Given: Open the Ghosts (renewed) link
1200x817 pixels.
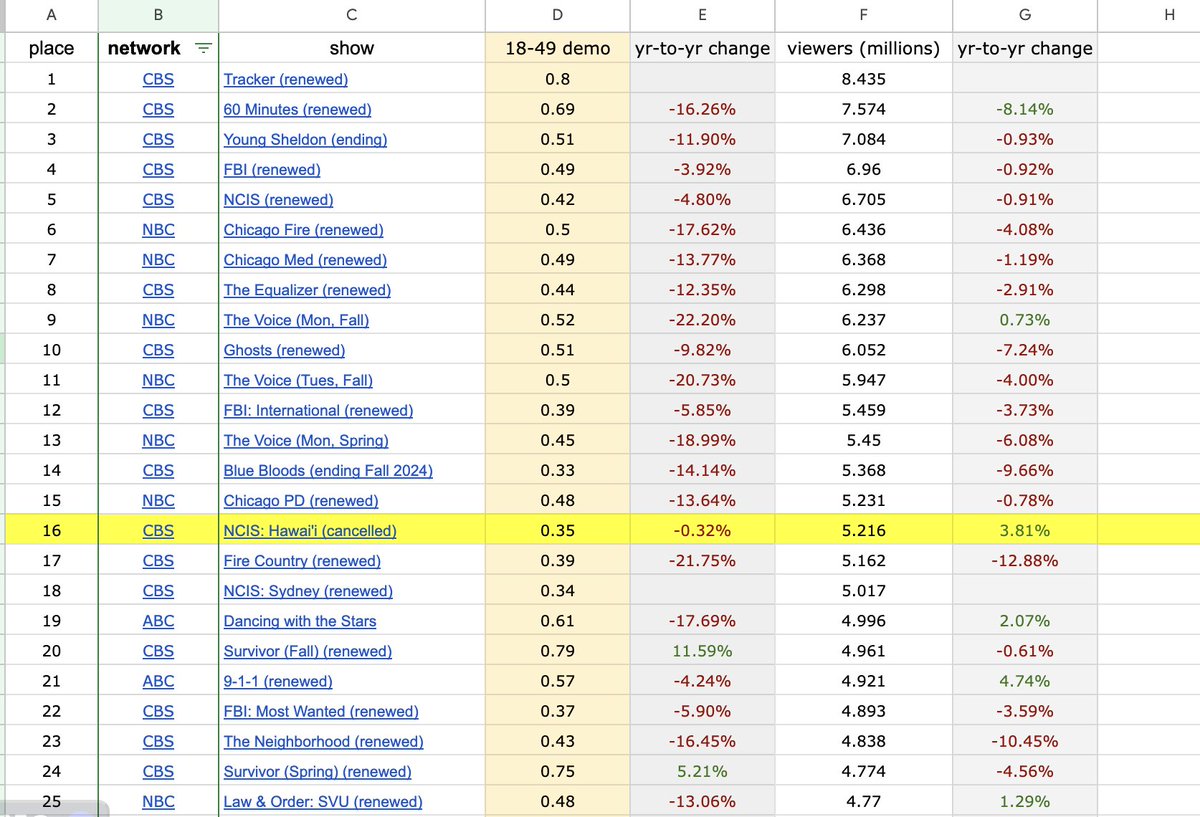Looking at the screenshot, I should coord(284,350).
